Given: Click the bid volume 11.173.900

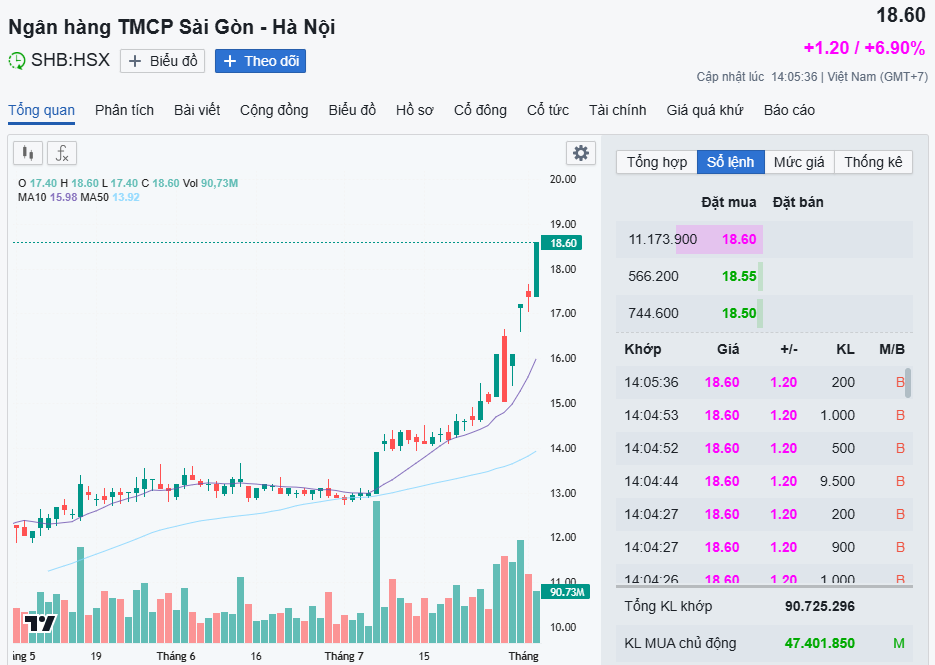Looking at the screenshot, I should pos(662,239).
